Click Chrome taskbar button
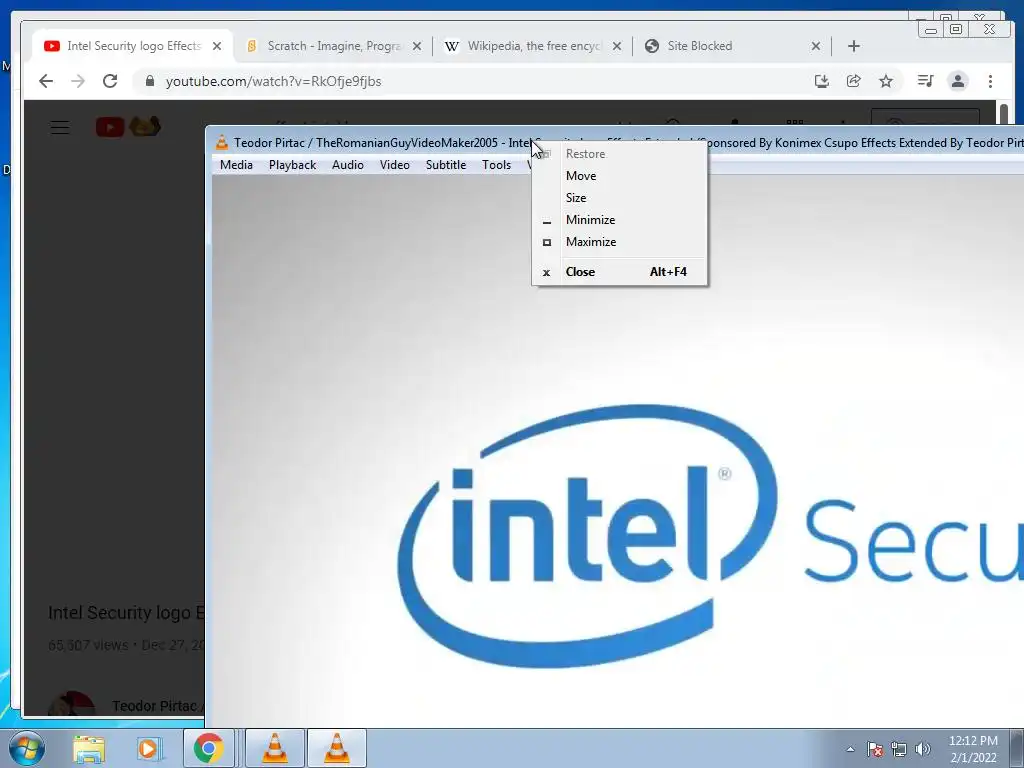Viewport: 1024px width, 768px height. [x=208, y=748]
